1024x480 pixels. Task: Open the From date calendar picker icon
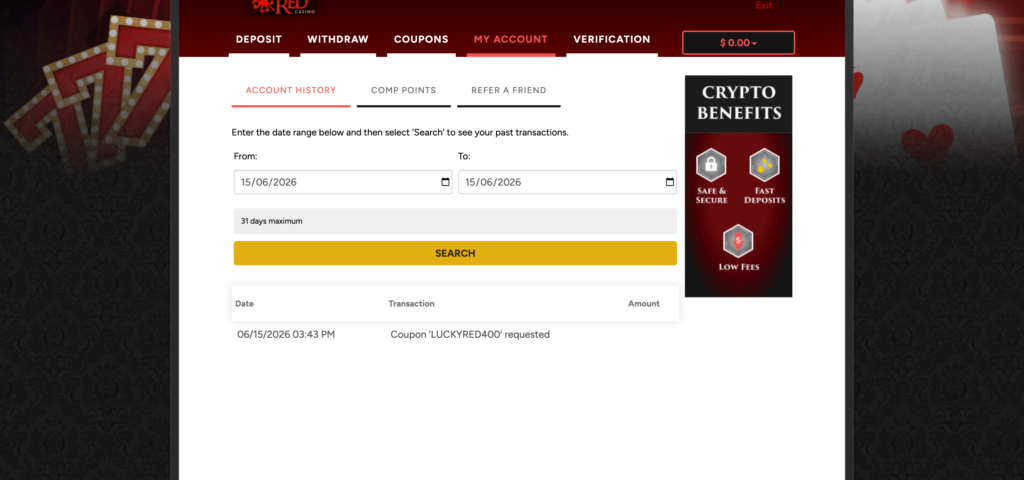pyautogui.click(x=445, y=182)
